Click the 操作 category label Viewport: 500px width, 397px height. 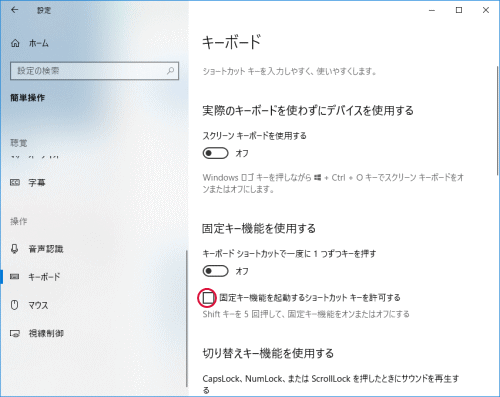point(19,221)
